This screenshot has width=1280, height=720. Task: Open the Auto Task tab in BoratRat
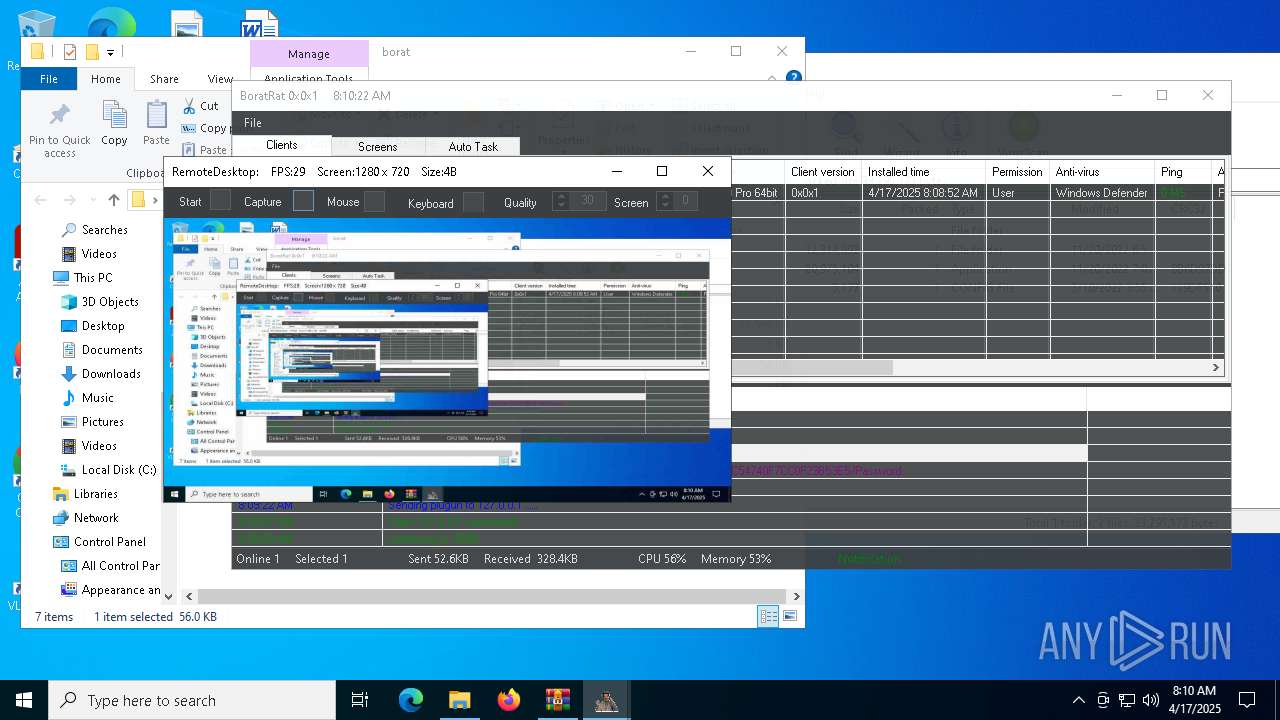pyautogui.click(x=473, y=146)
